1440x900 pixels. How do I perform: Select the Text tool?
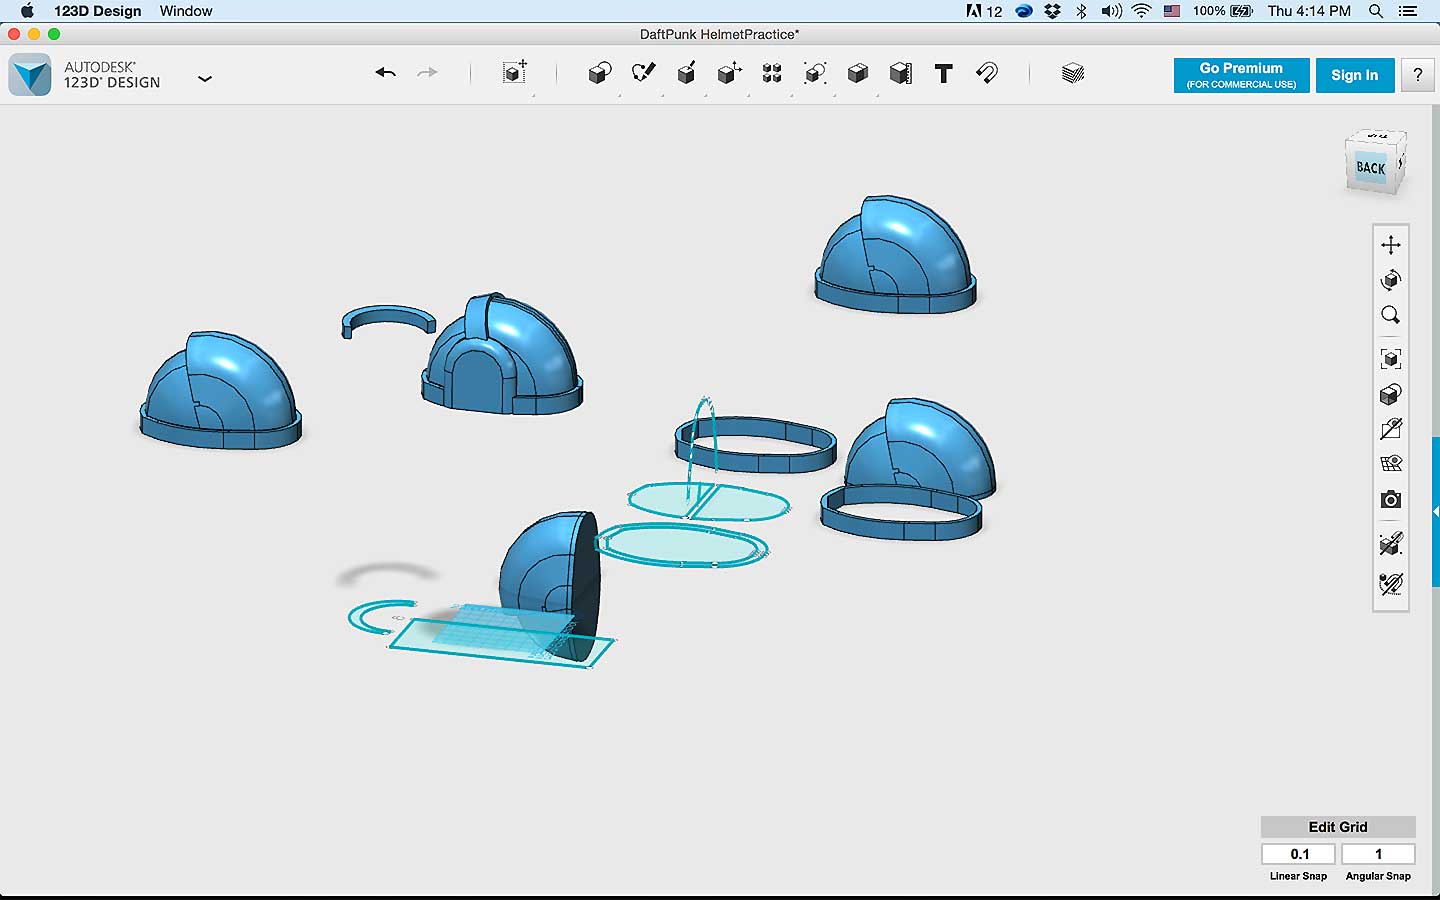pyautogui.click(x=943, y=73)
